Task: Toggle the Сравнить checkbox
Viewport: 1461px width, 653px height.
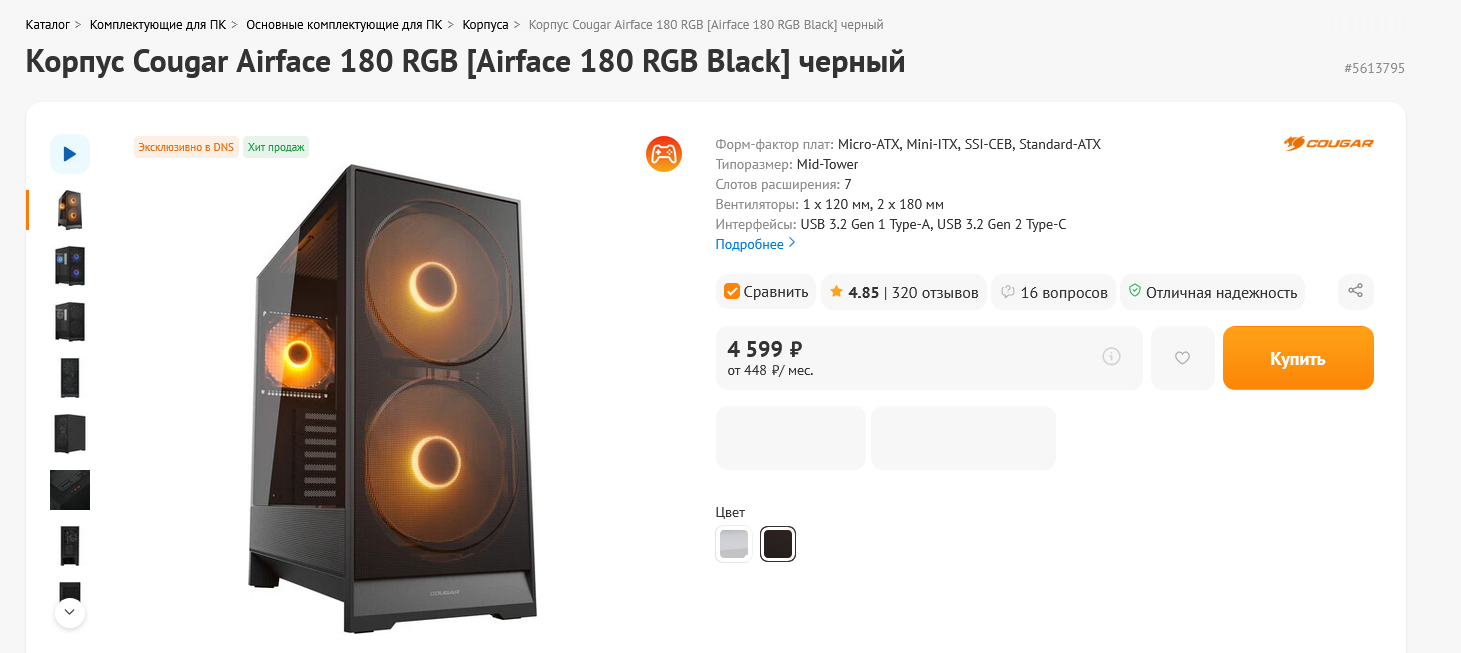Action: coord(732,292)
